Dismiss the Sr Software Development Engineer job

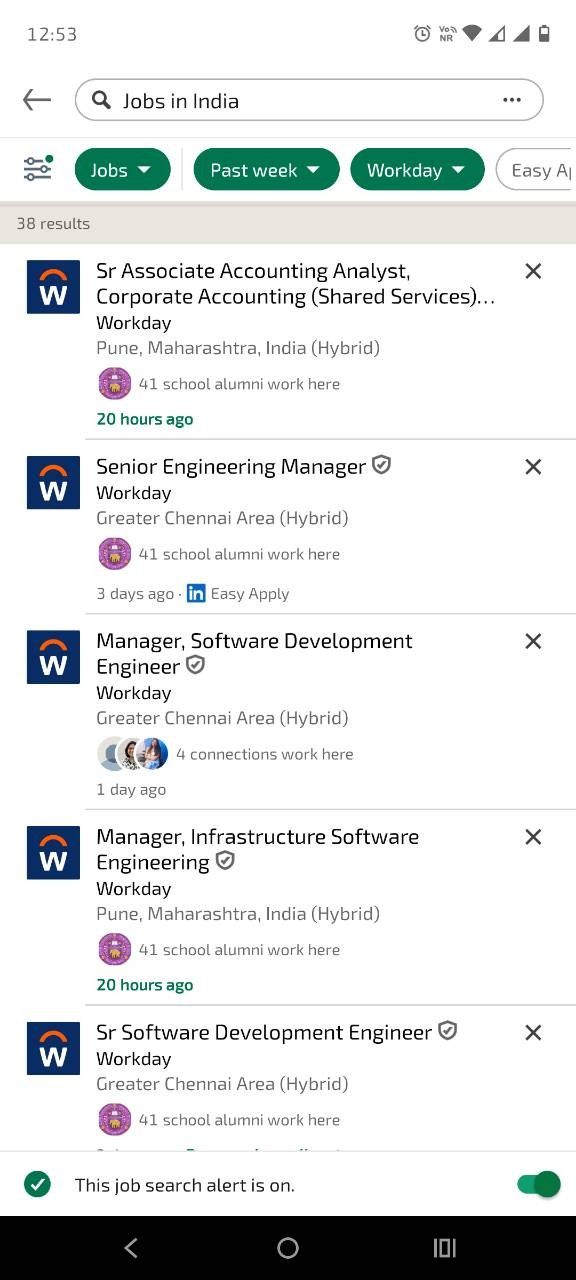pyautogui.click(x=533, y=1033)
